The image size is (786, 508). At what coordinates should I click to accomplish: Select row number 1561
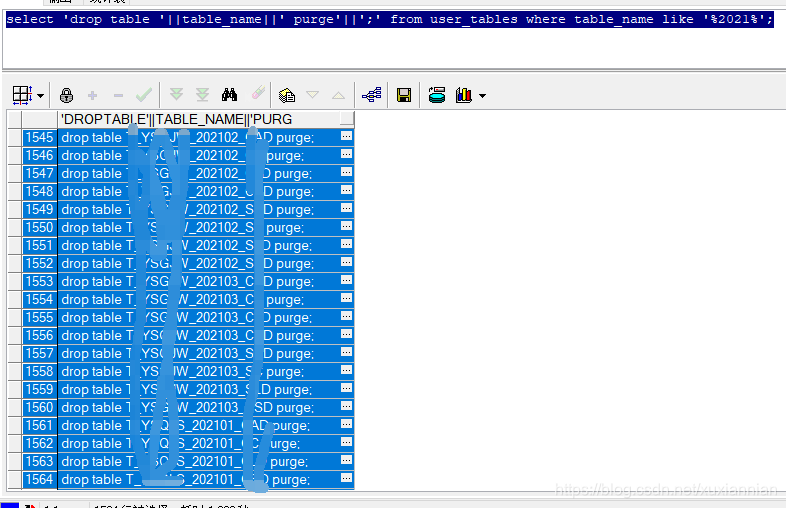click(40, 426)
